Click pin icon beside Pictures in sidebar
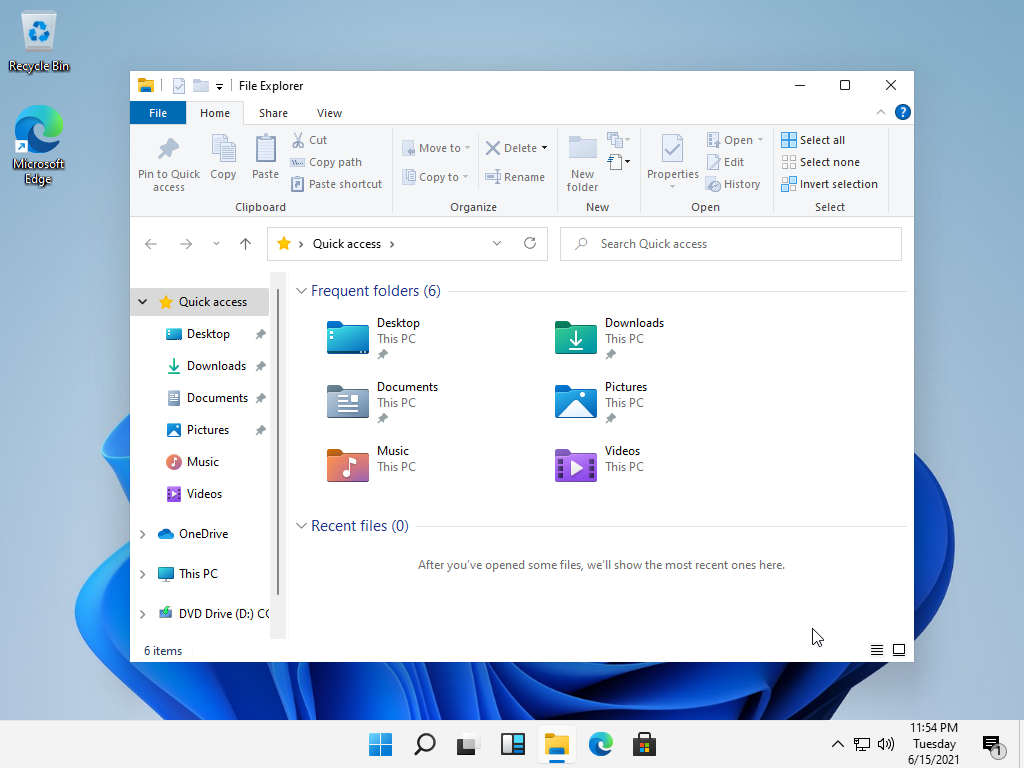The height and width of the screenshot is (768, 1024). (x=261, y=430)
